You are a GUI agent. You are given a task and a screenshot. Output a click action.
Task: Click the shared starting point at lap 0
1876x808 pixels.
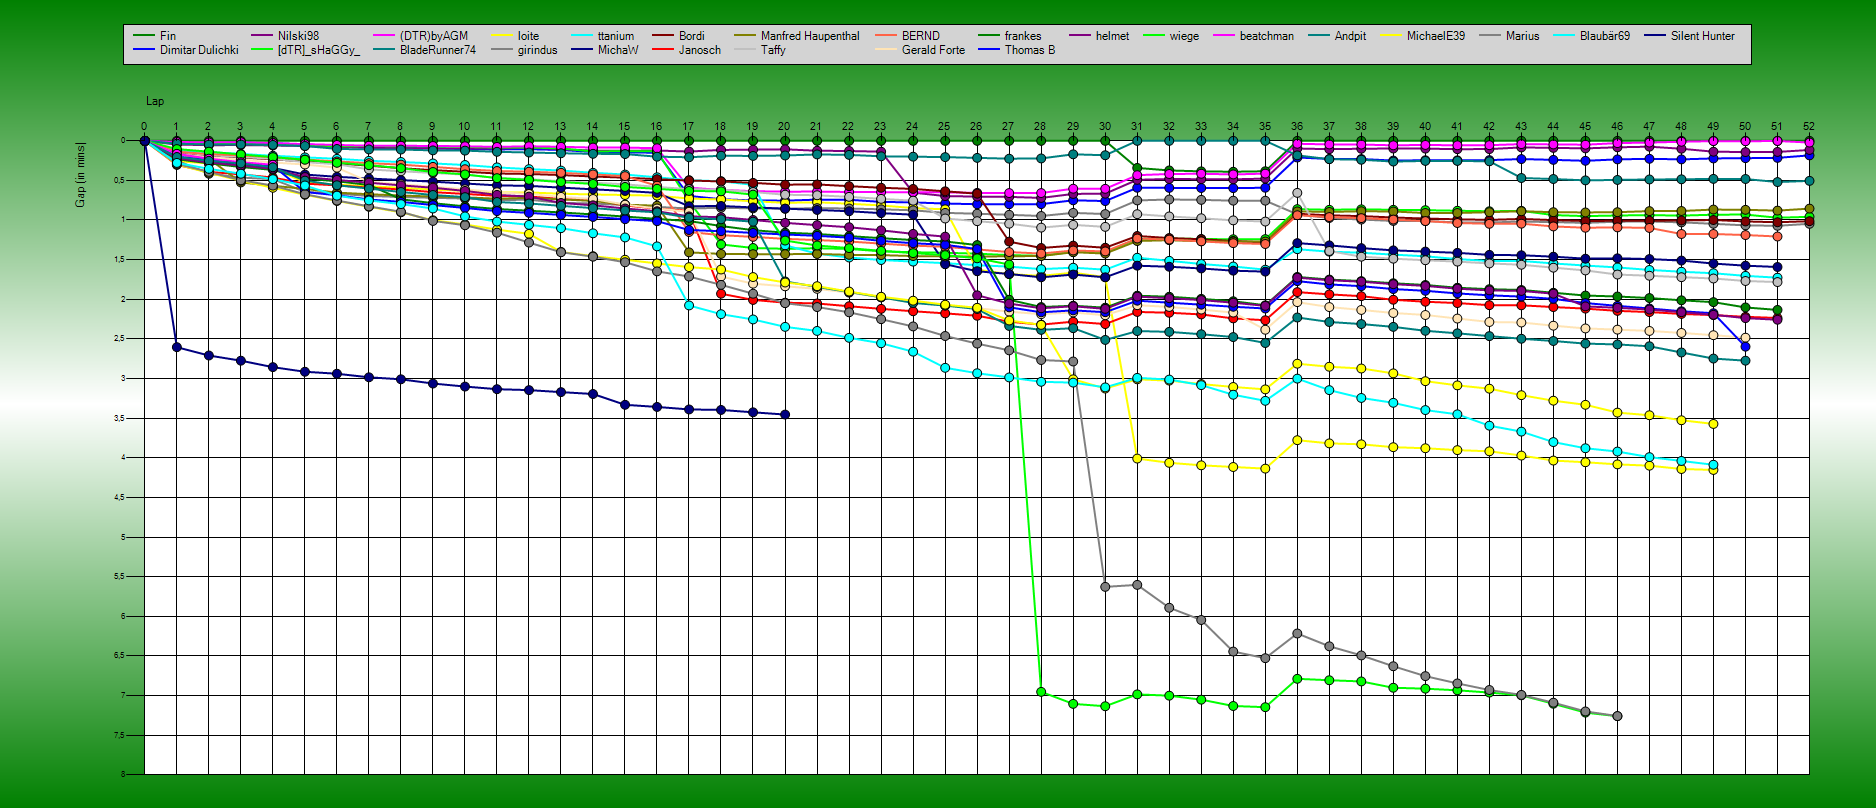(145, 141)
